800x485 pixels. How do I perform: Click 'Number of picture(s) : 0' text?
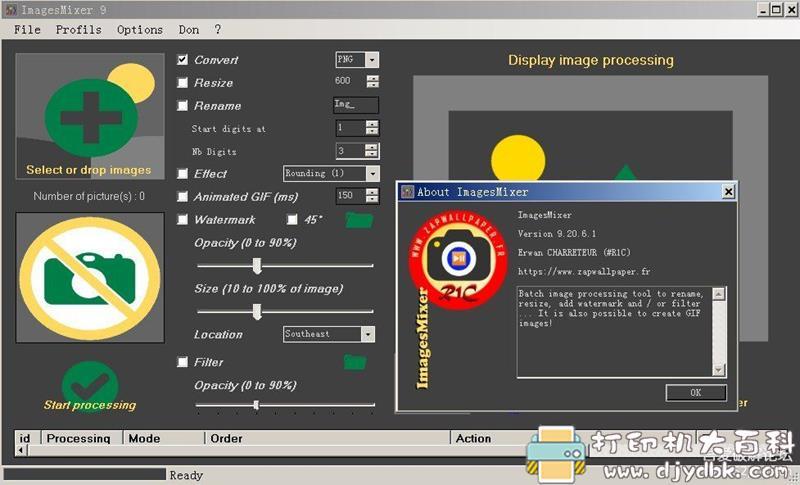pos(89,196)
